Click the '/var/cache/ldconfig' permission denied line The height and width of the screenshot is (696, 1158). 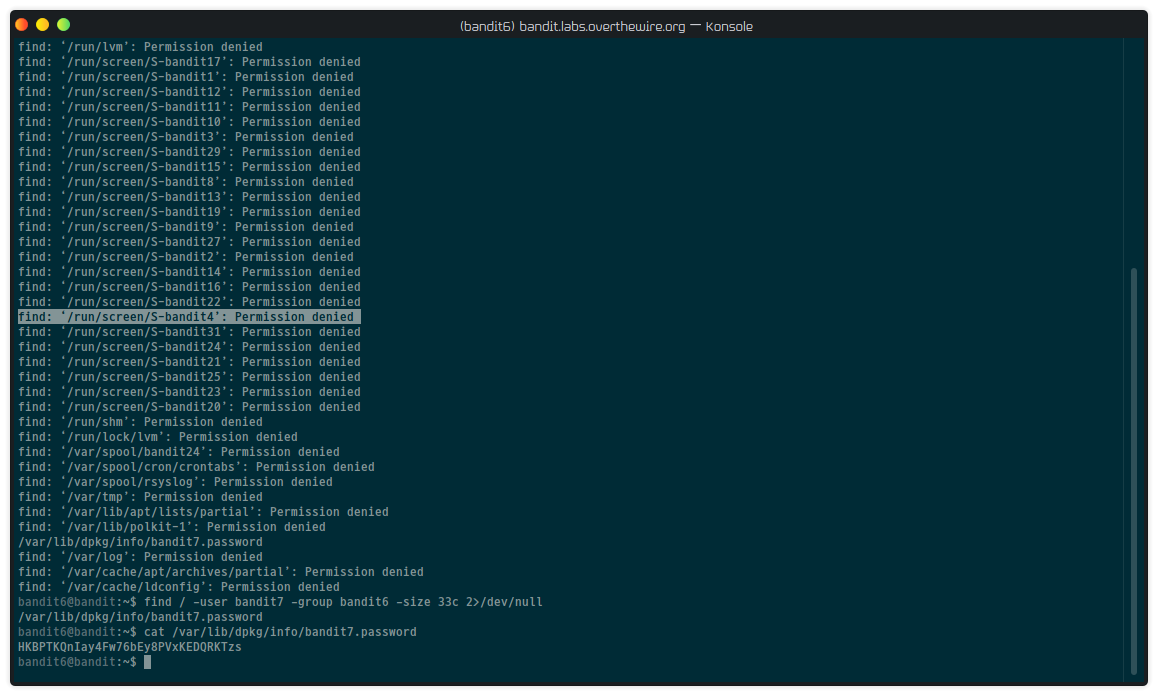click(x=178, y=587)
